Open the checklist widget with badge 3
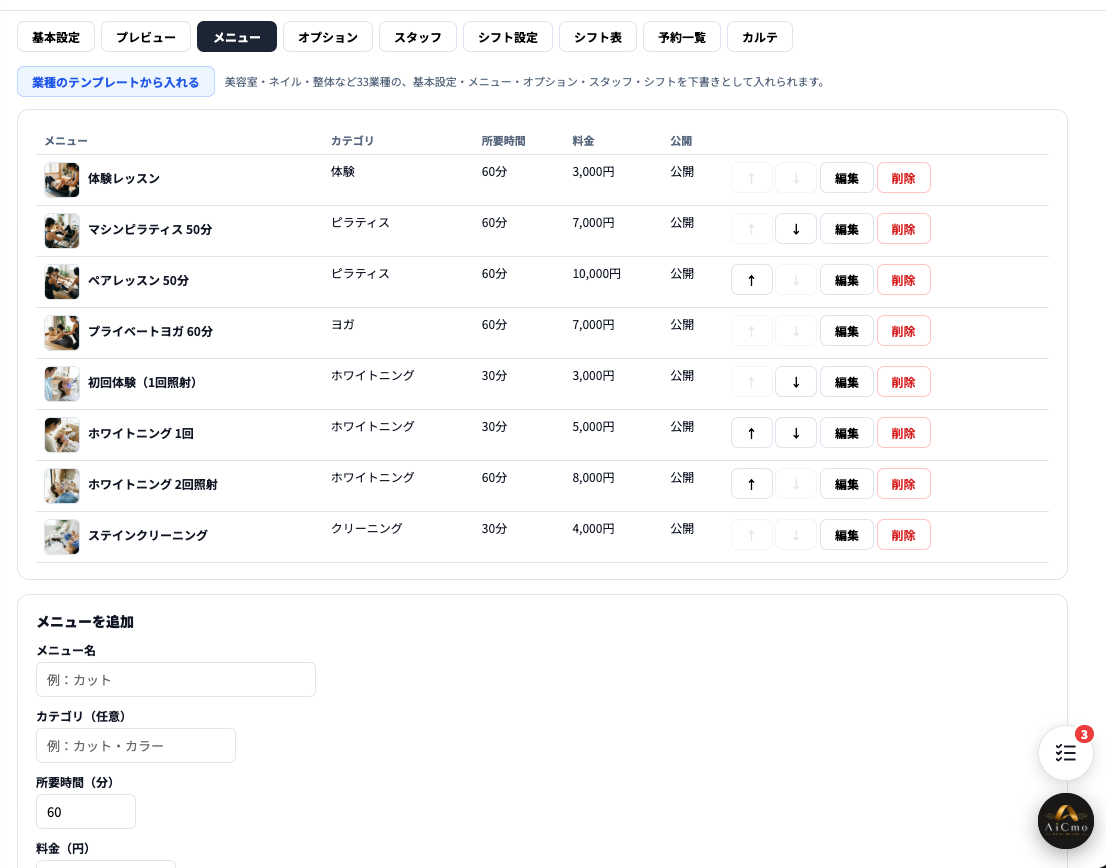The width and height of the screenshot is (1106, 868). click(x=1066, y=753)
